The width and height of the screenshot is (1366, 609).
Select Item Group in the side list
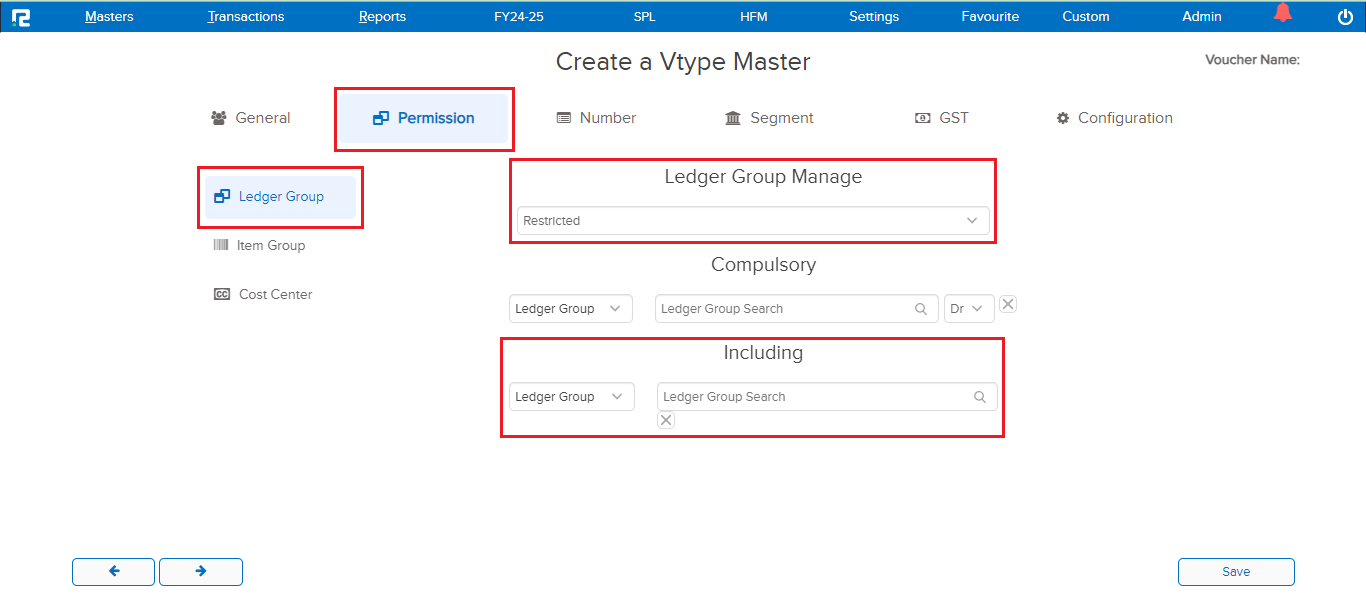tap(270, 245)
